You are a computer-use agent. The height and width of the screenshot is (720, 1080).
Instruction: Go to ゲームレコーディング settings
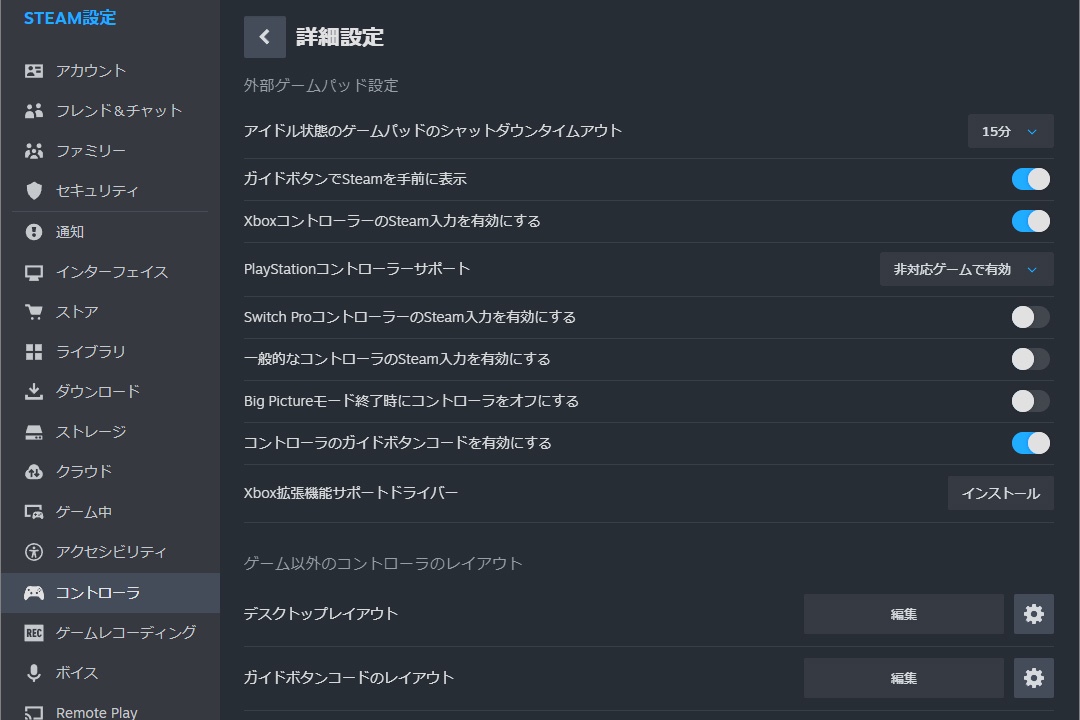125,633
